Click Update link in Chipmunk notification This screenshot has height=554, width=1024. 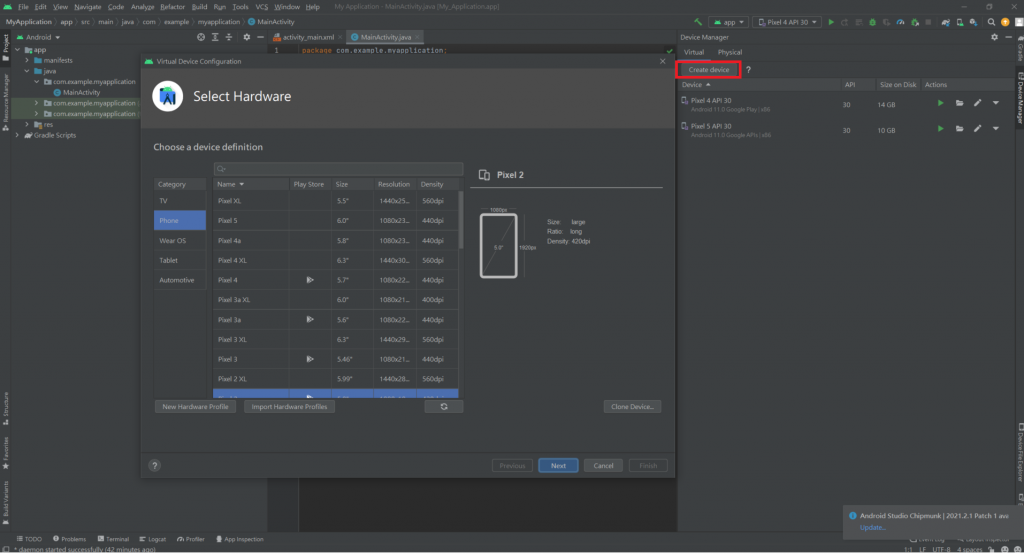[872, 527]
